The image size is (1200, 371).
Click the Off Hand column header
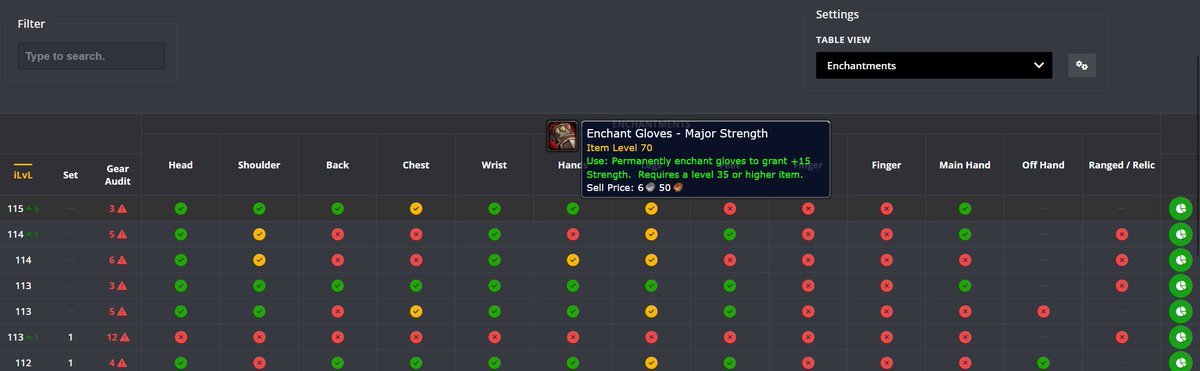1043,165
